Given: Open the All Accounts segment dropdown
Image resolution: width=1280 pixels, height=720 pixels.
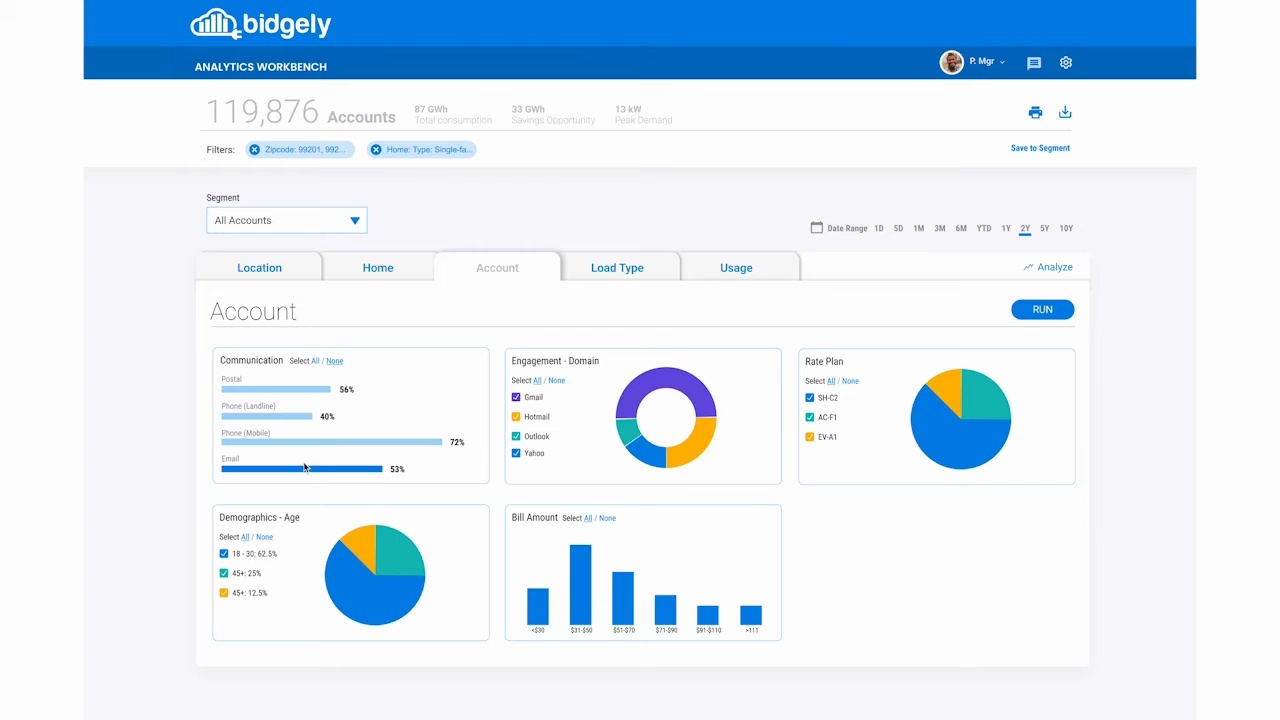Looking at the screenshot, I should [286, 220].
